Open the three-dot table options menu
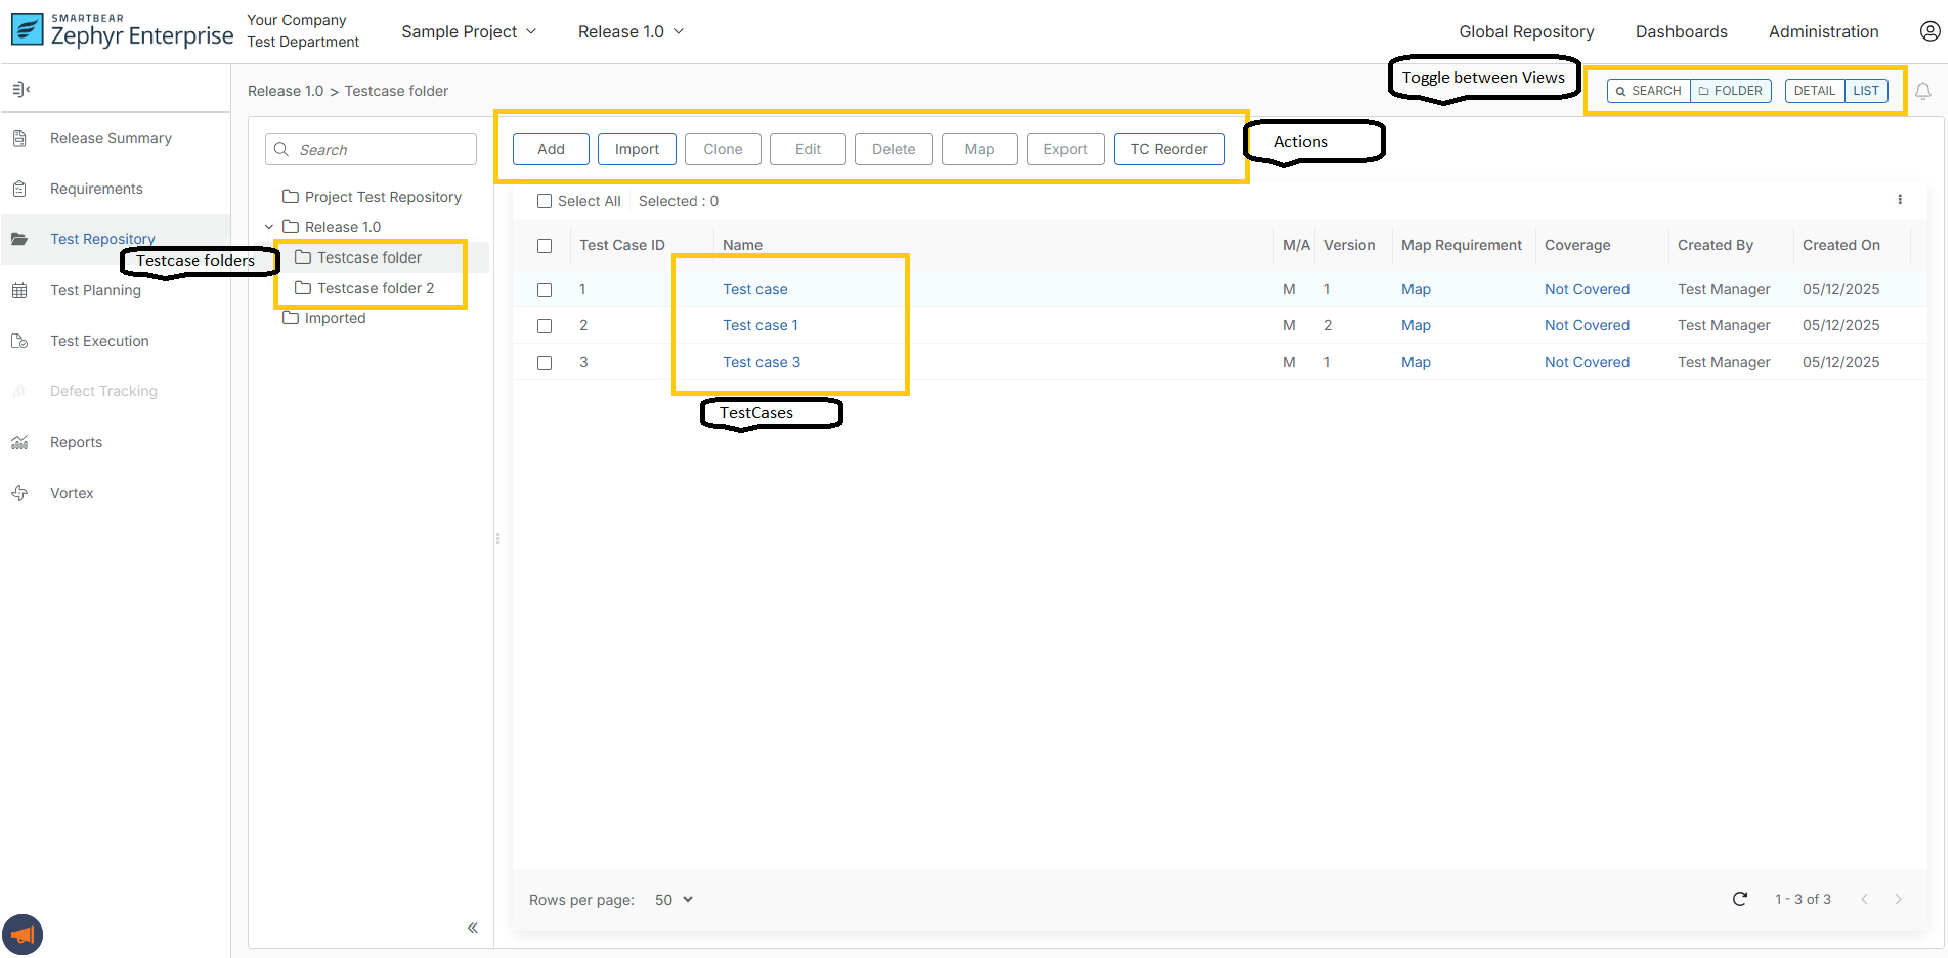This screenshot has height=958, width=1948. tap(1899, 200)
